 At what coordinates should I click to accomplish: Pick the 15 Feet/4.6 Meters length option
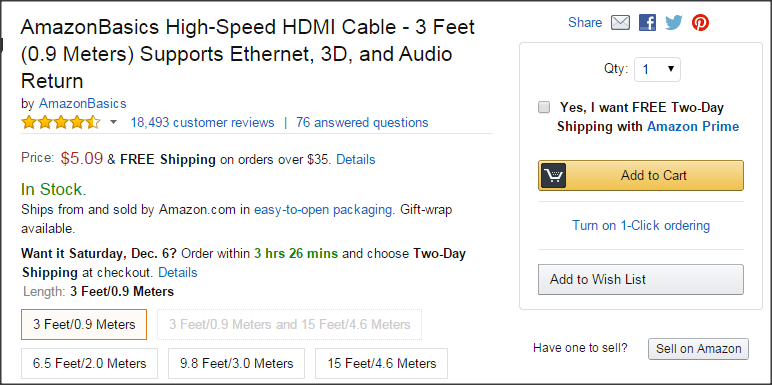[x=382, y=364]
